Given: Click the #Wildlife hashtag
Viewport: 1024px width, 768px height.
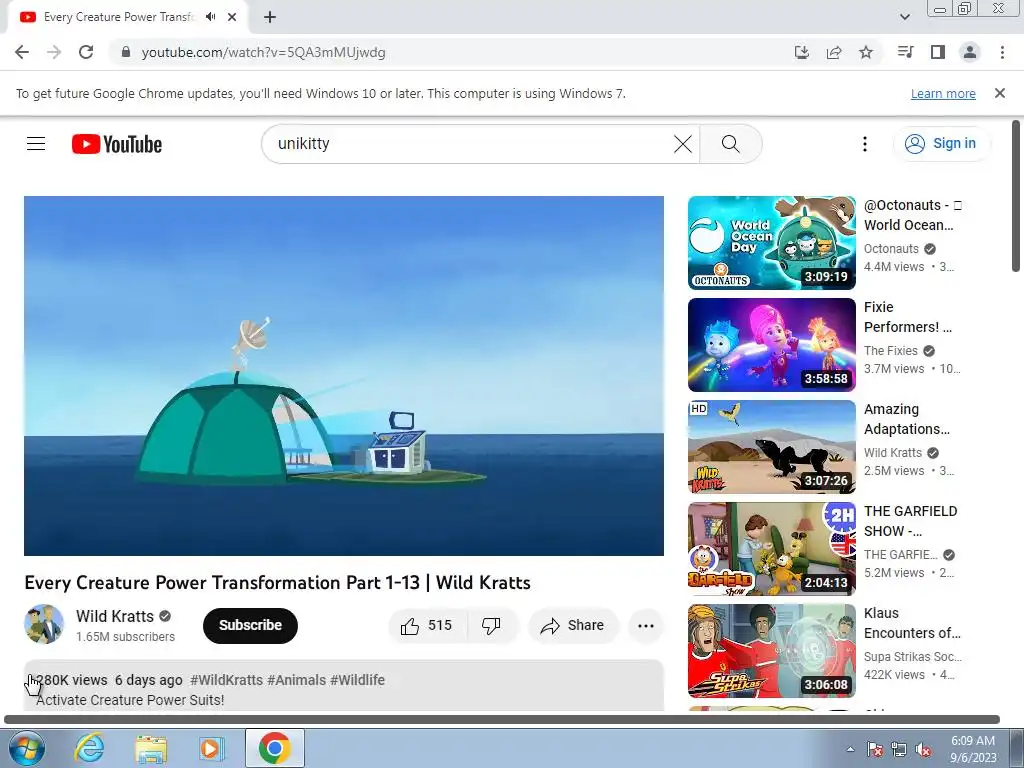Looking at the screenshot, I should pos(357,680).
